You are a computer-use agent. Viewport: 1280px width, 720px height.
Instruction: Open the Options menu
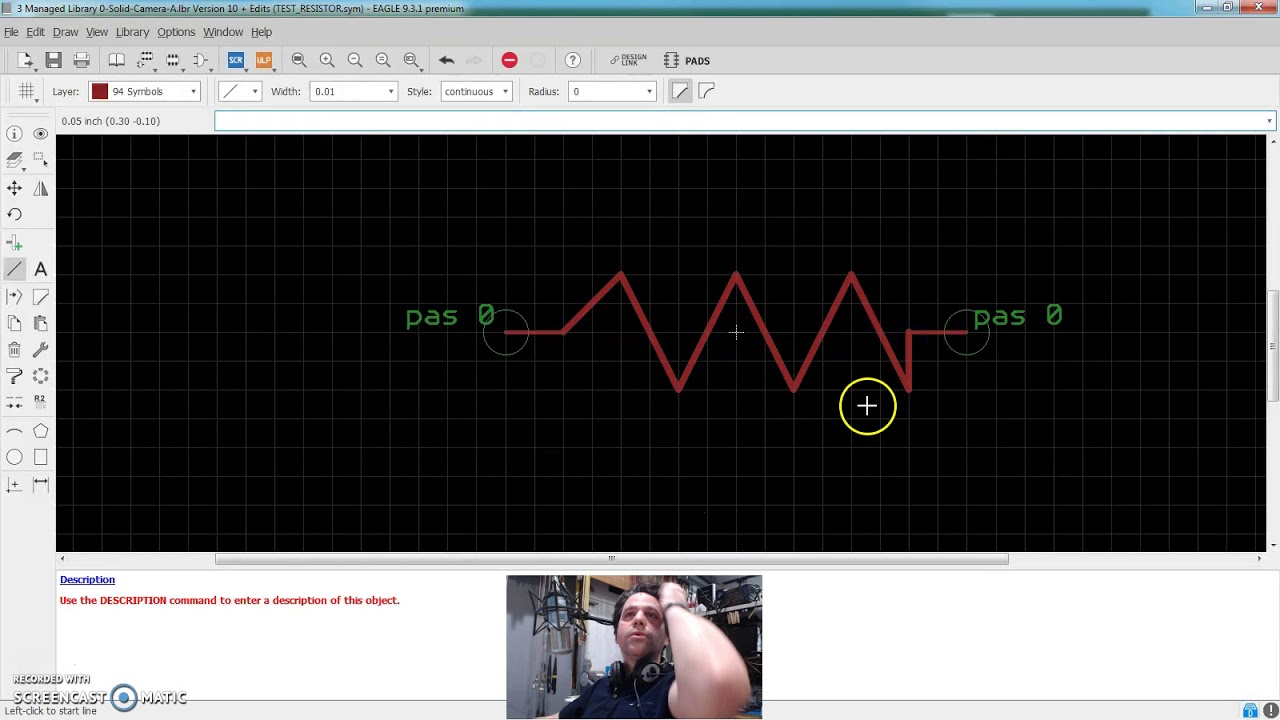(x=176, y=32)
